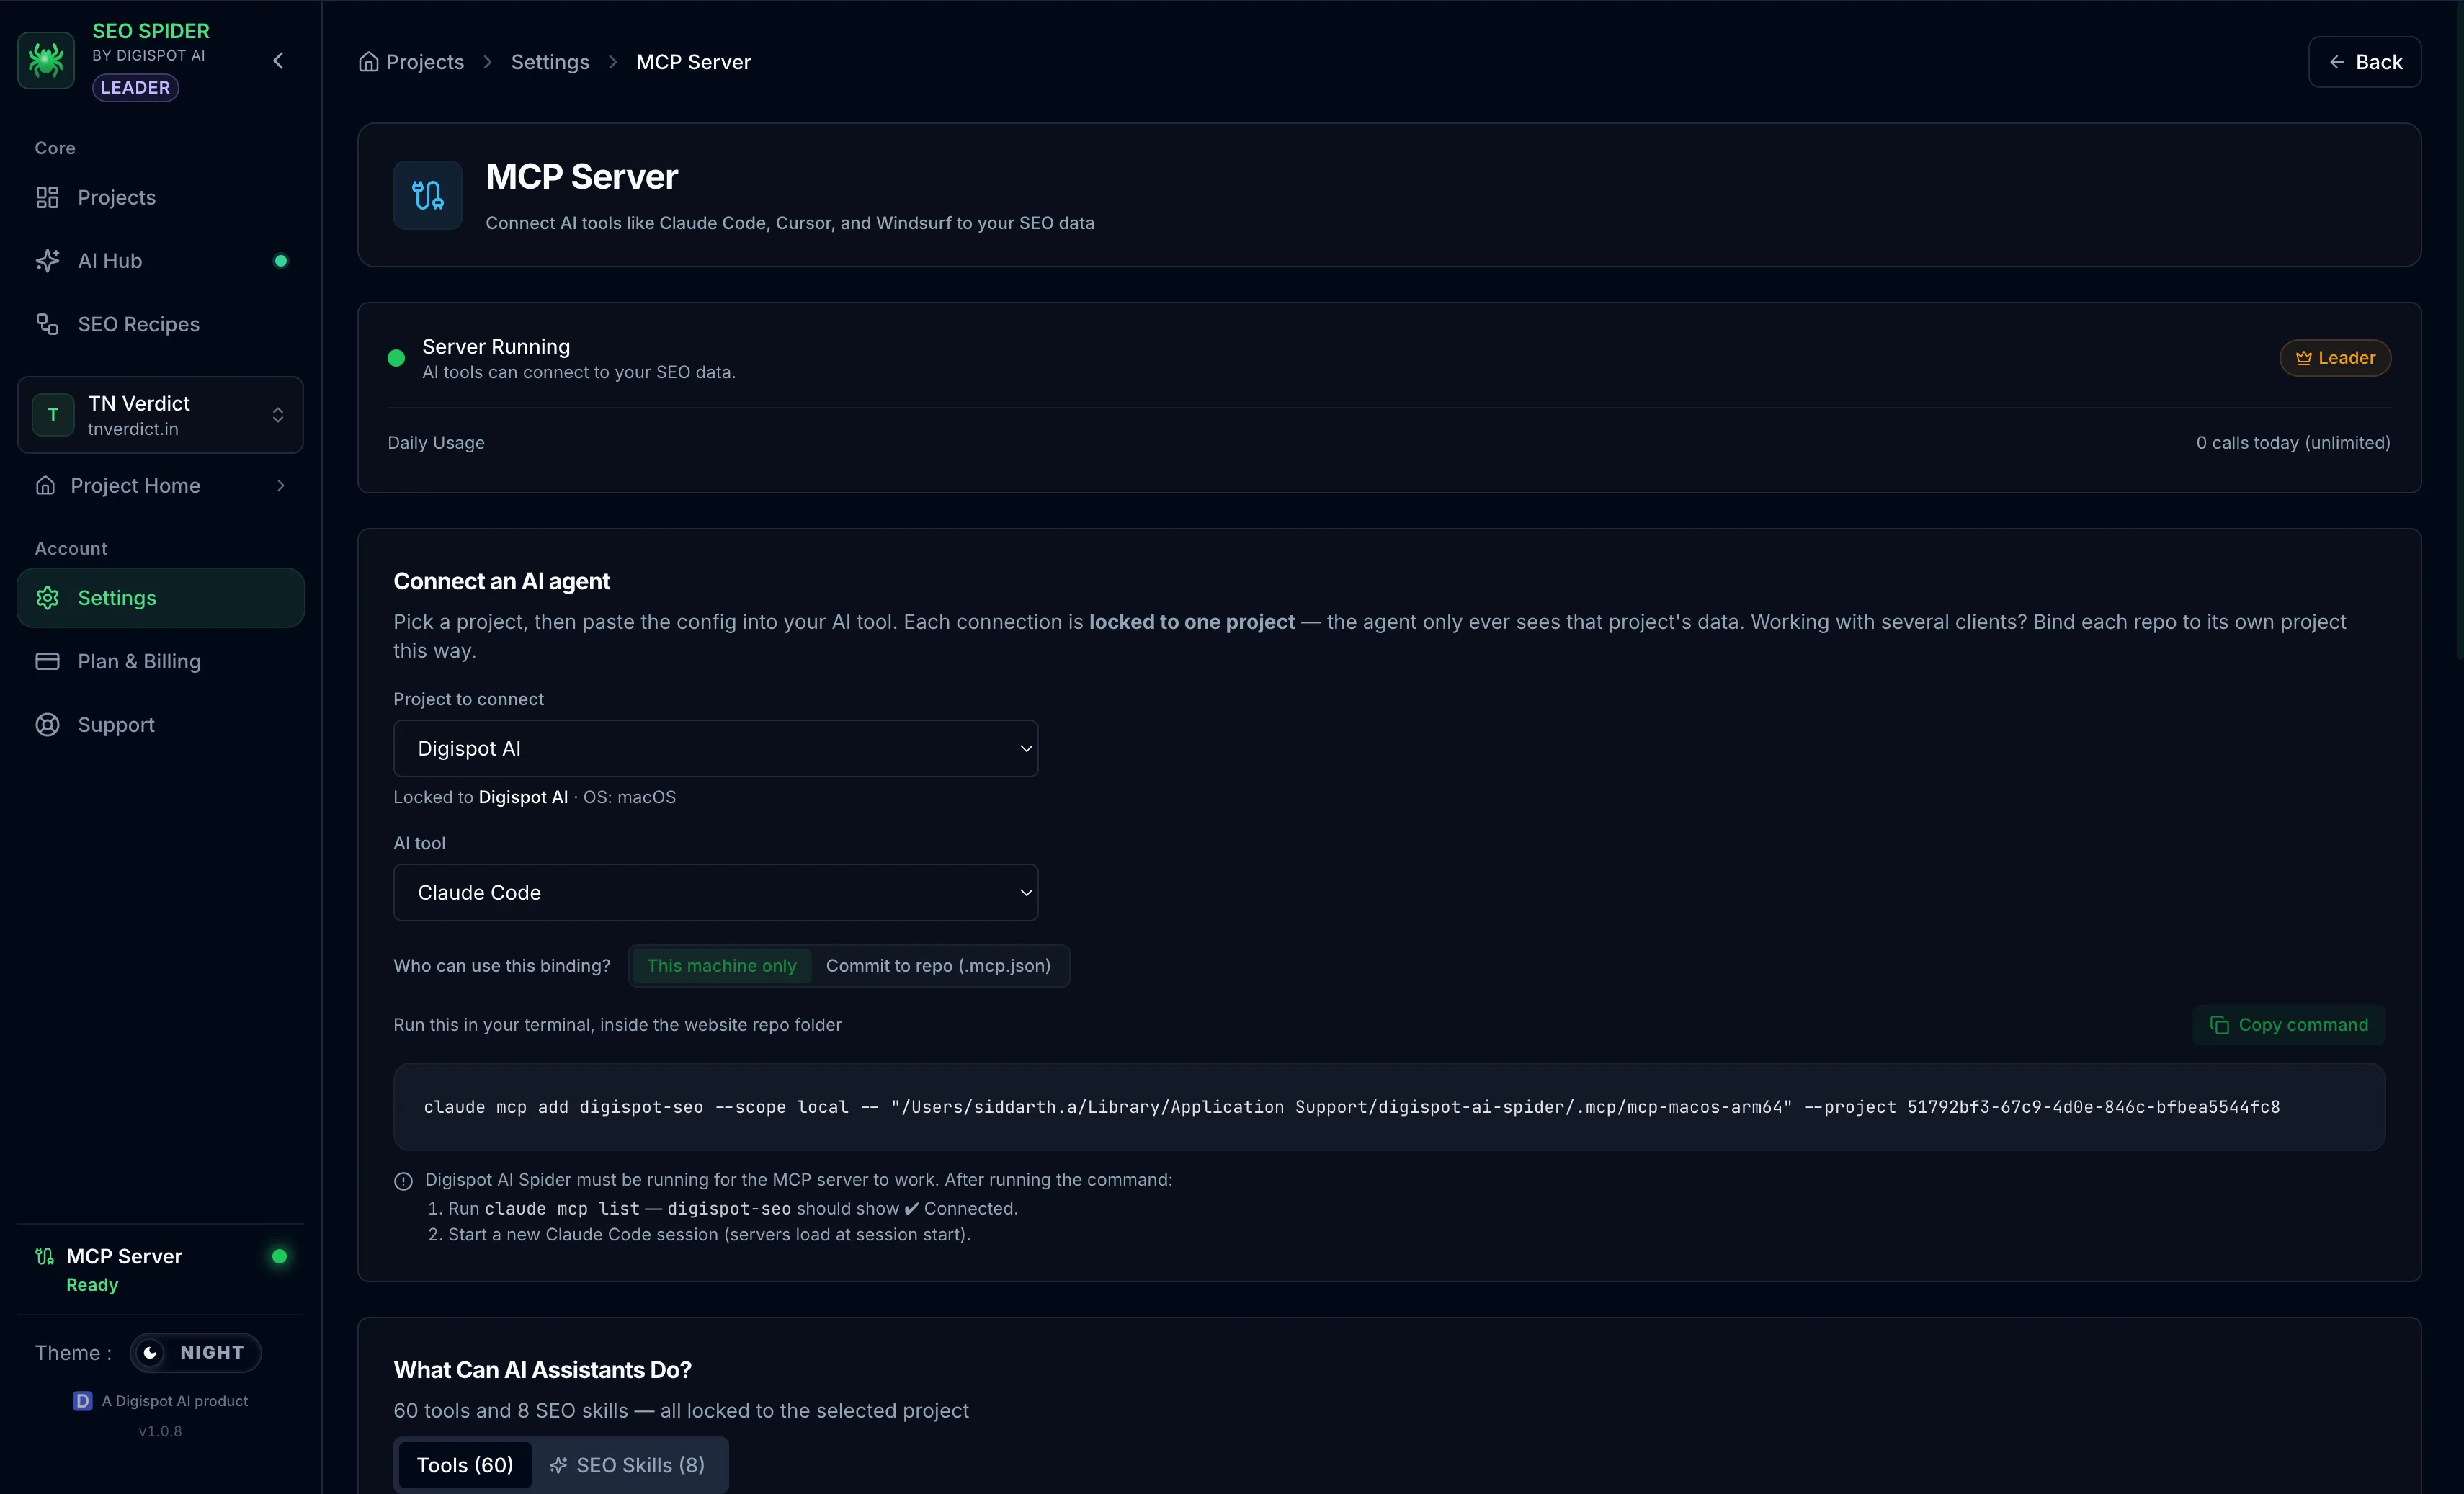This screenshot has height=1494, width=2464.
Task: Click the green dot beside MCP Server Ready
Action: [280, 1257]
